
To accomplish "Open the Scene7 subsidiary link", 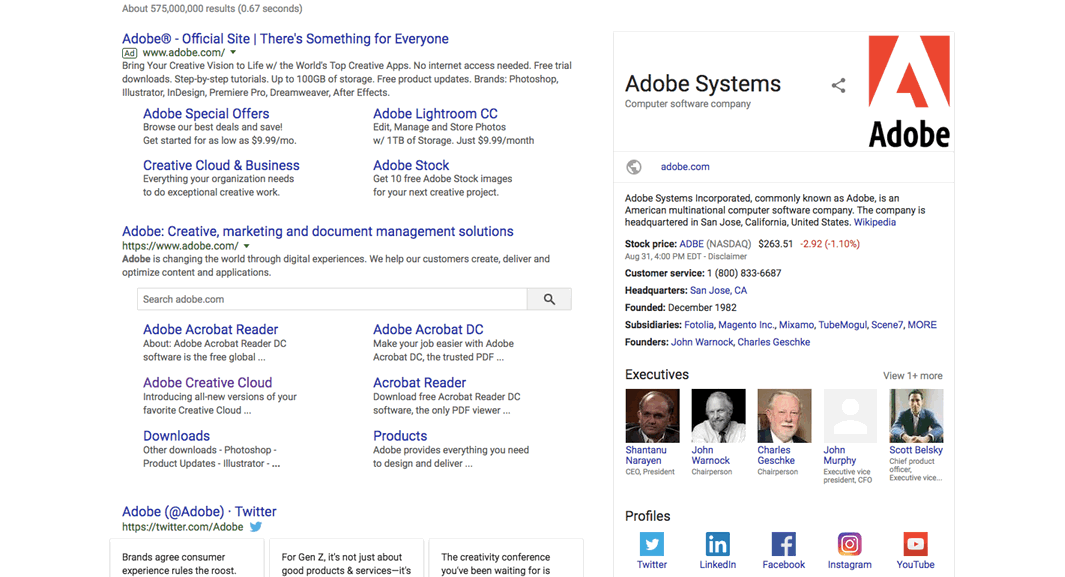I will click(887, 325).
